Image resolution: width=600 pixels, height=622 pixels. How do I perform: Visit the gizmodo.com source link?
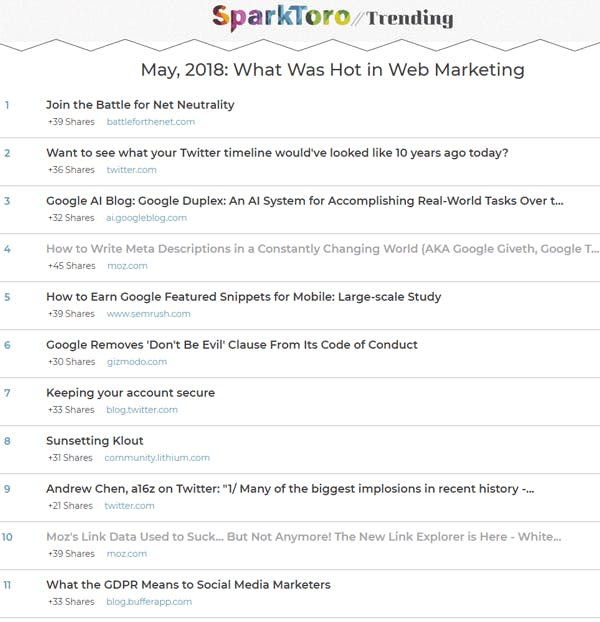tap(137, 362)
